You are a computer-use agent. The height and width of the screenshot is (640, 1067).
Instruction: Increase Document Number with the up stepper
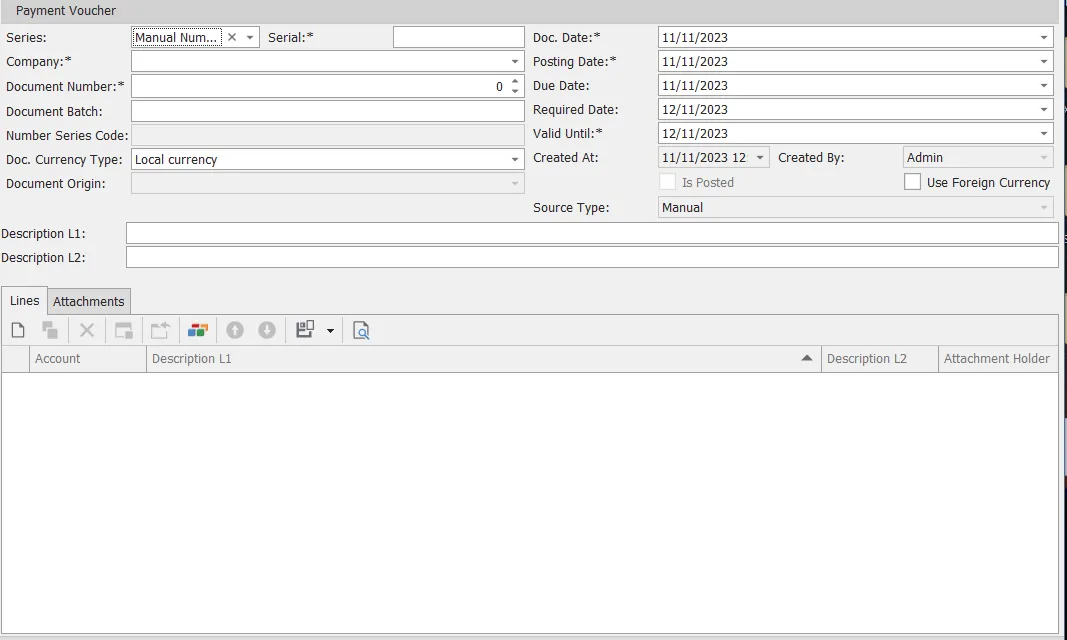click(515, 82)
